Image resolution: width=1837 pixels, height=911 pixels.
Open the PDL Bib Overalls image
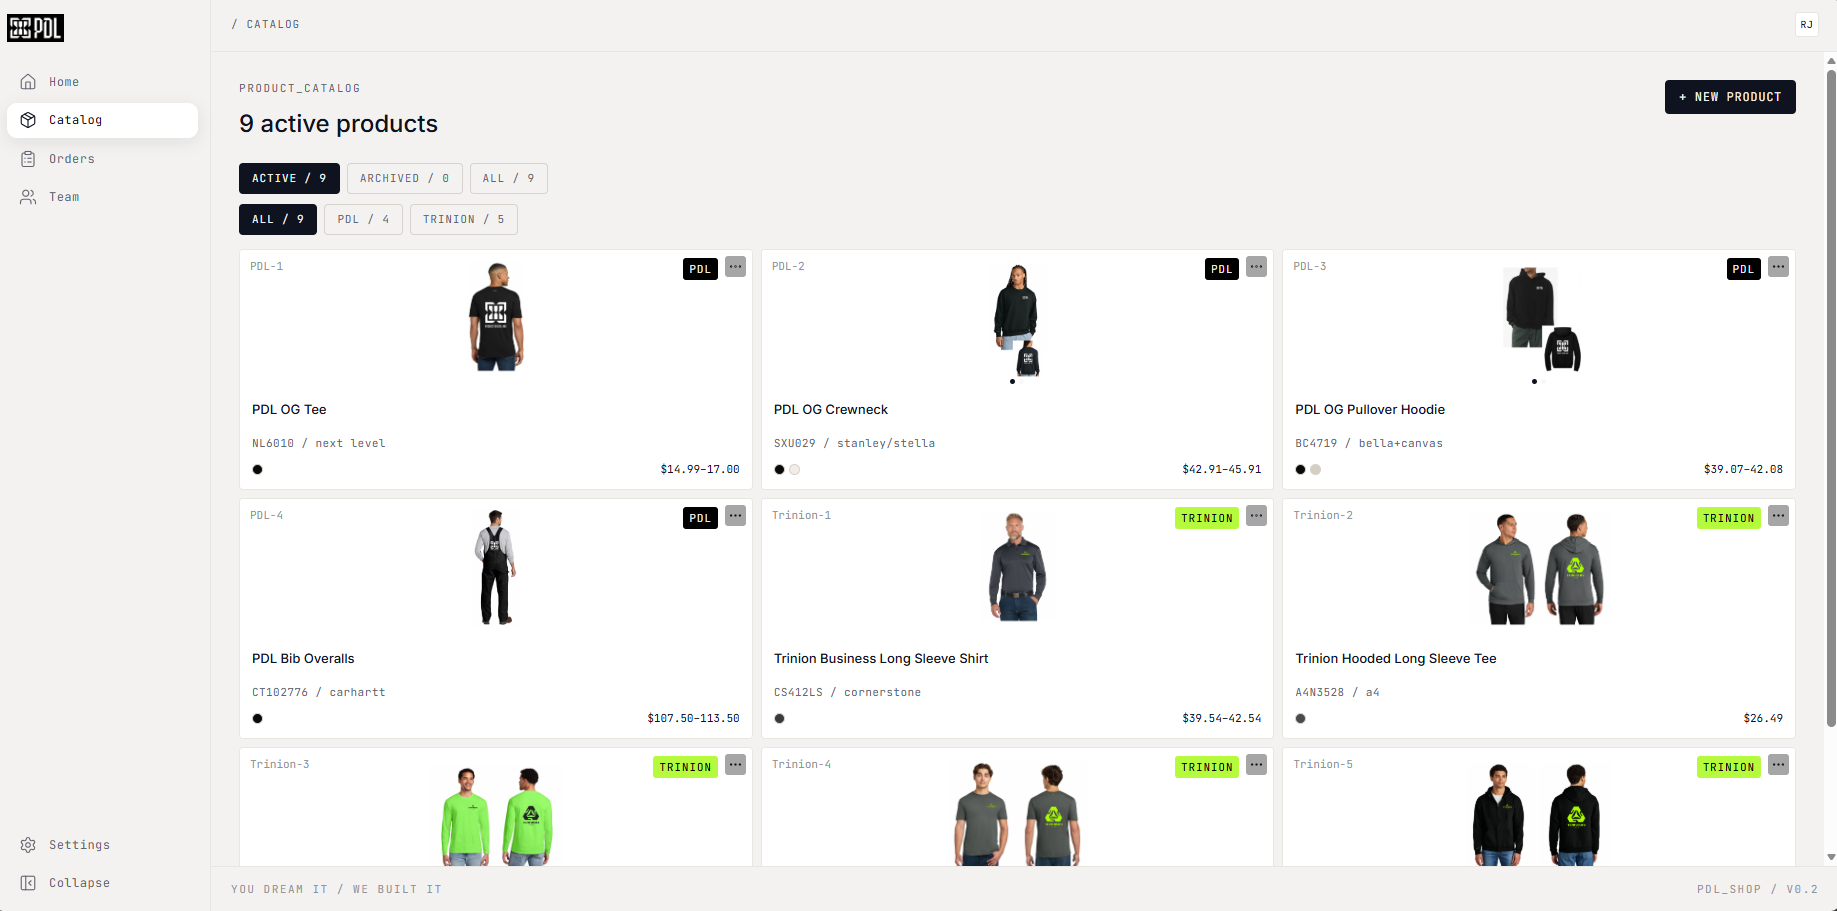496,567
